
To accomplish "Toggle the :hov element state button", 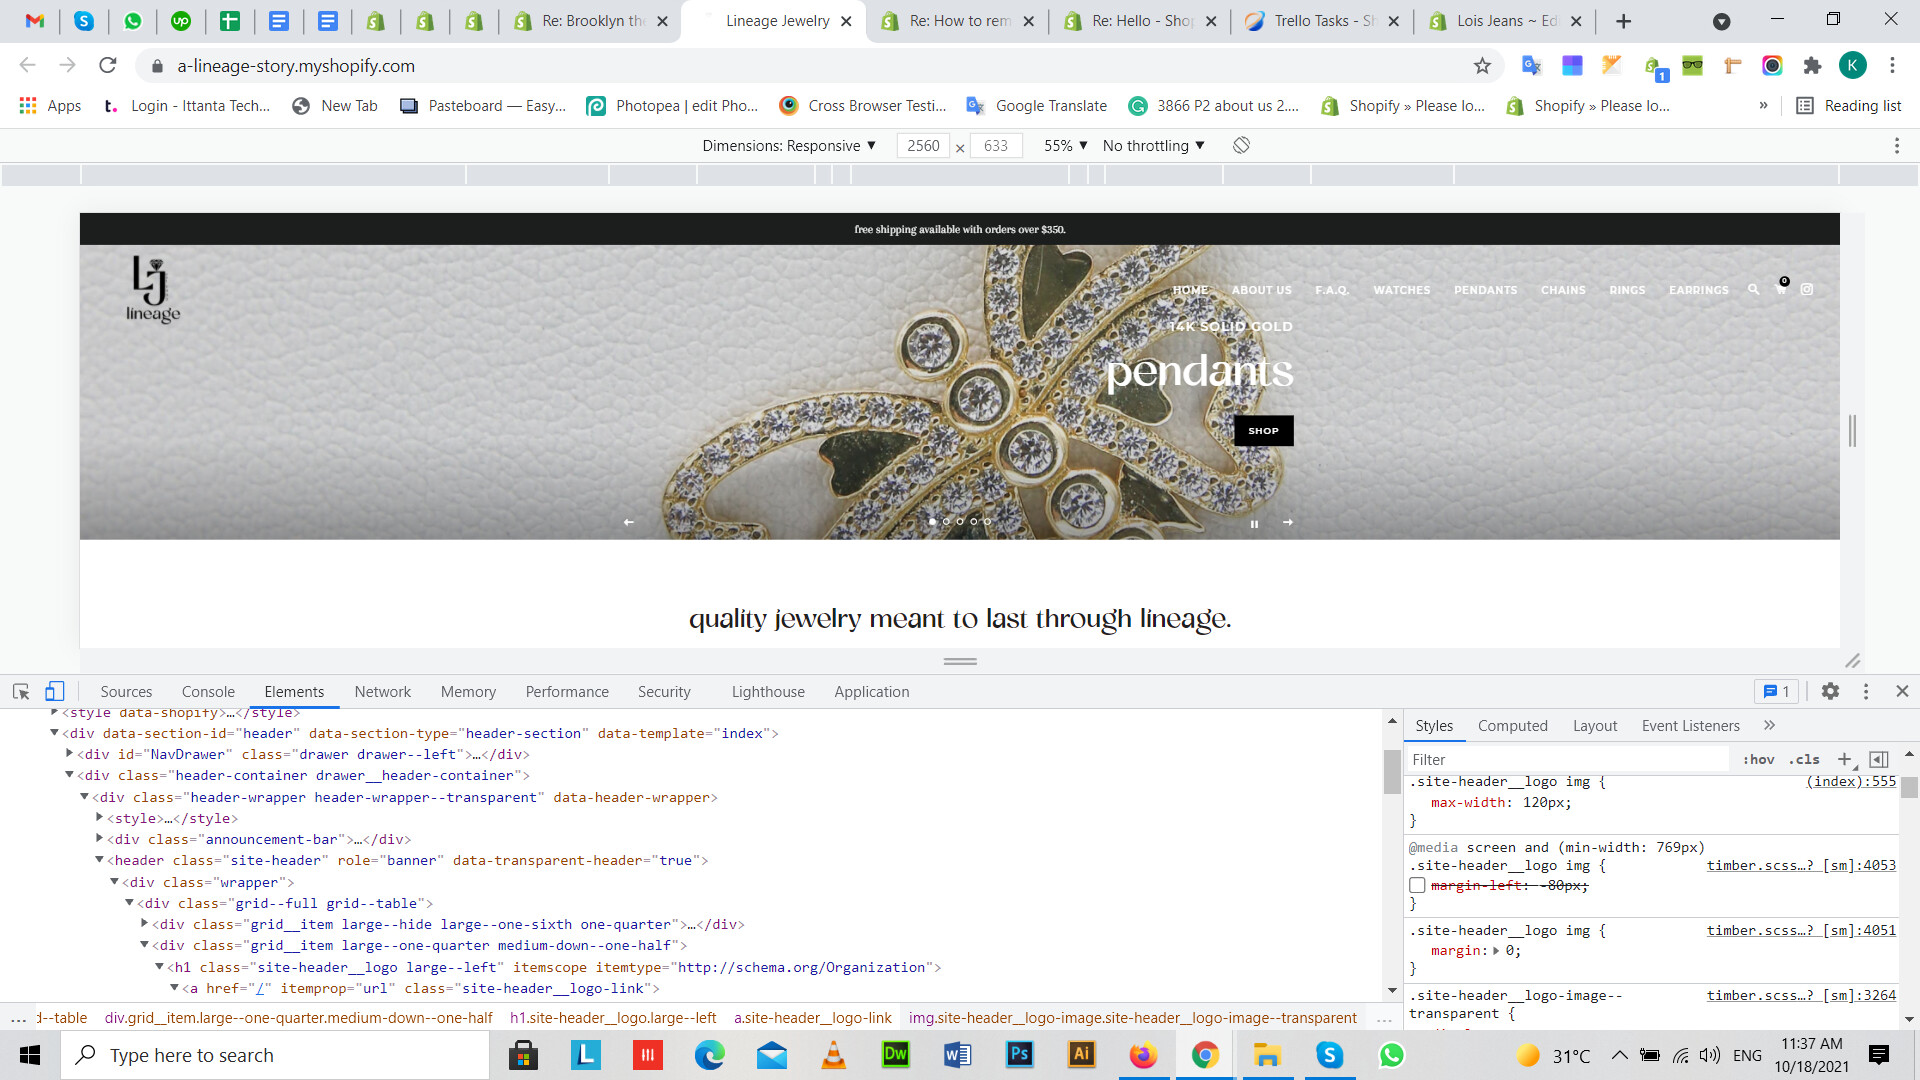I will click(1758, 759).
